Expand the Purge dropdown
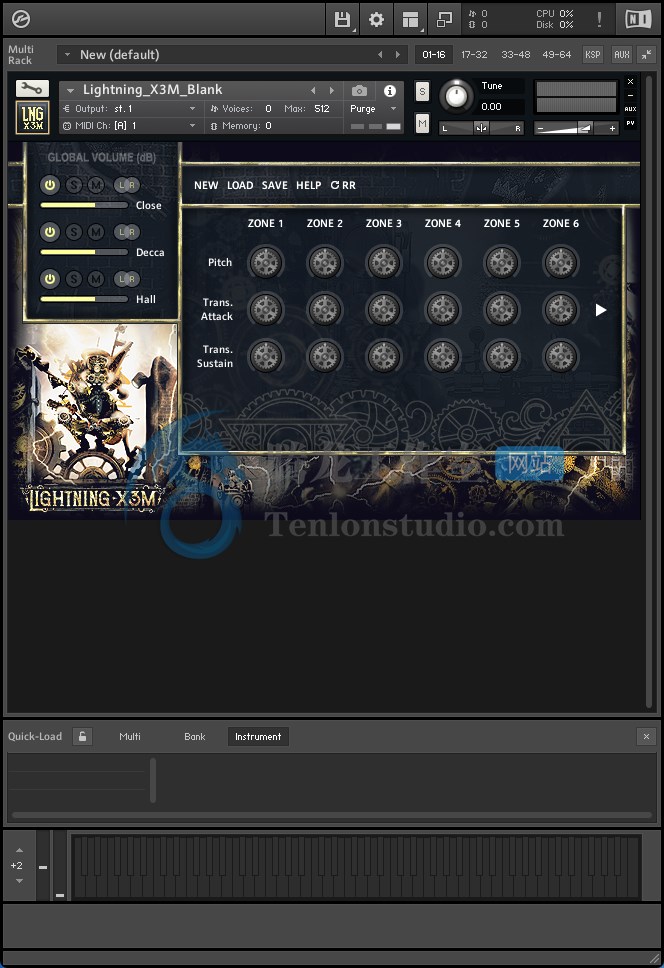 373,109
